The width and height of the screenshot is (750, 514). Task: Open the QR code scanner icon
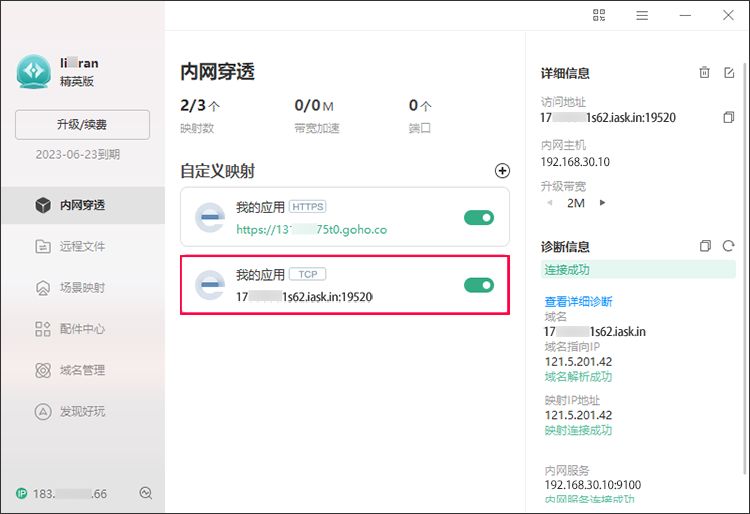coord(599,15)
